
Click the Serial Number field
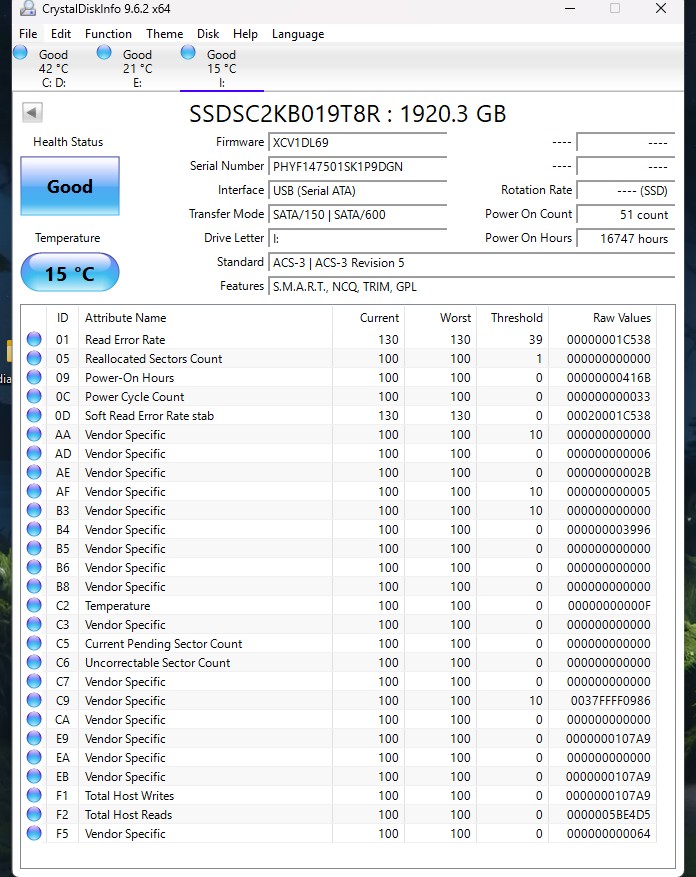pos(358,167)
